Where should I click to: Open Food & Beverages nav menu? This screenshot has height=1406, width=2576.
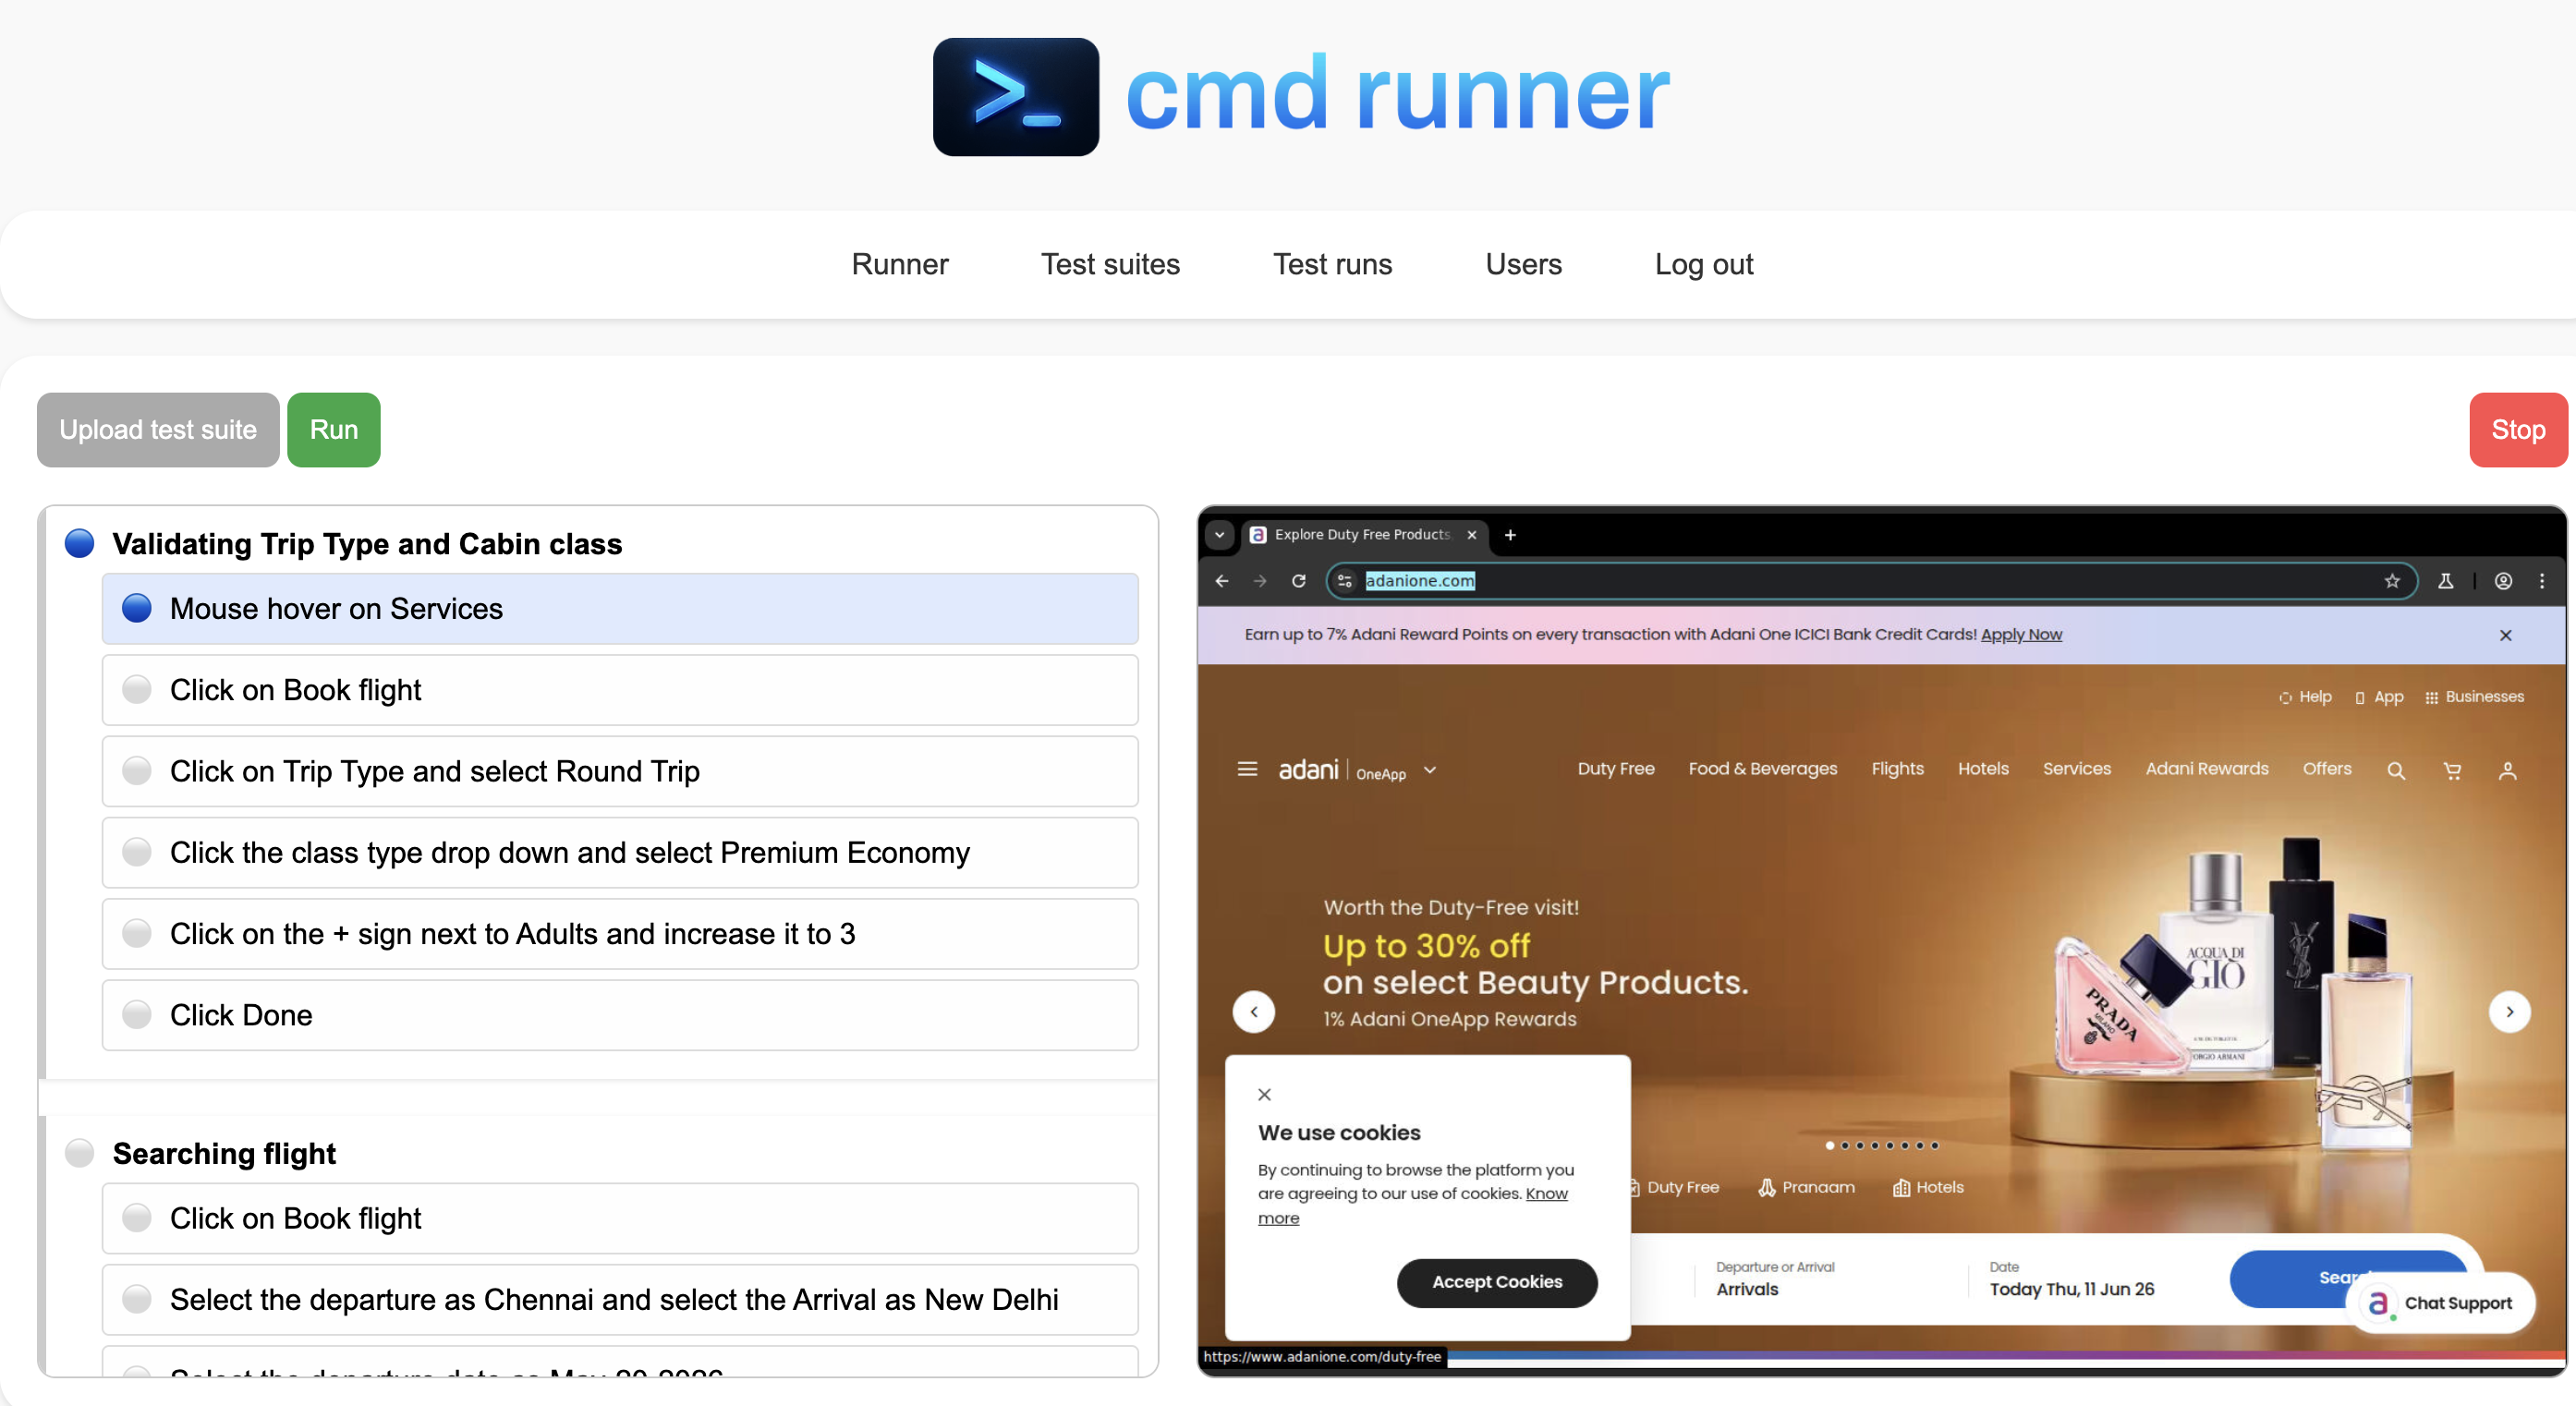pyautogui.click(x=1762, y=768)
